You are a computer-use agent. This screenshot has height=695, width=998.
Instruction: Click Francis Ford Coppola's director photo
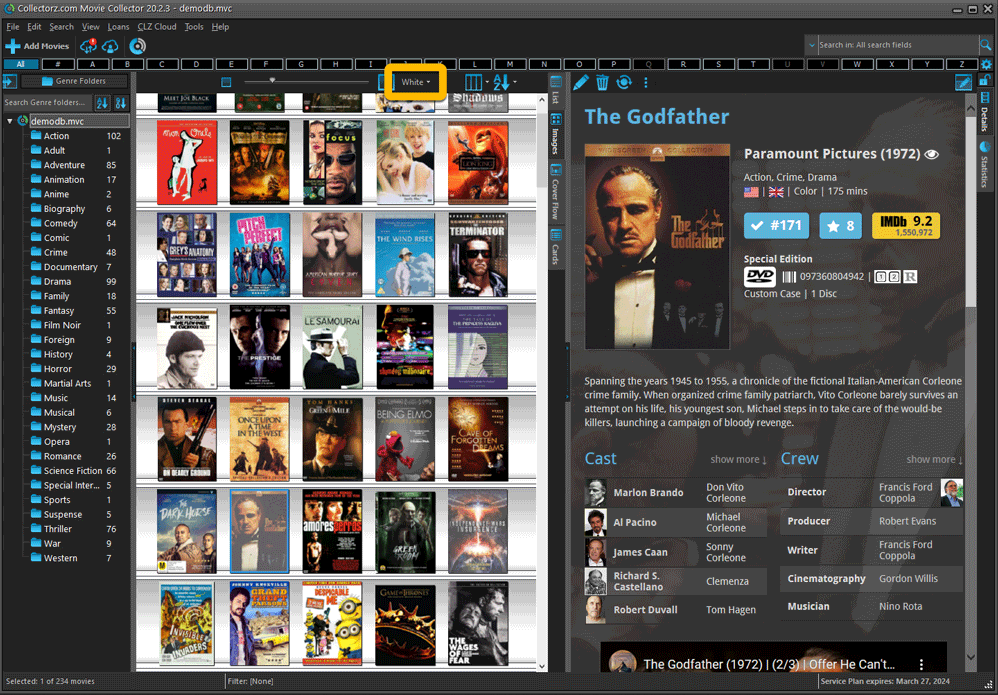(952, 492)
